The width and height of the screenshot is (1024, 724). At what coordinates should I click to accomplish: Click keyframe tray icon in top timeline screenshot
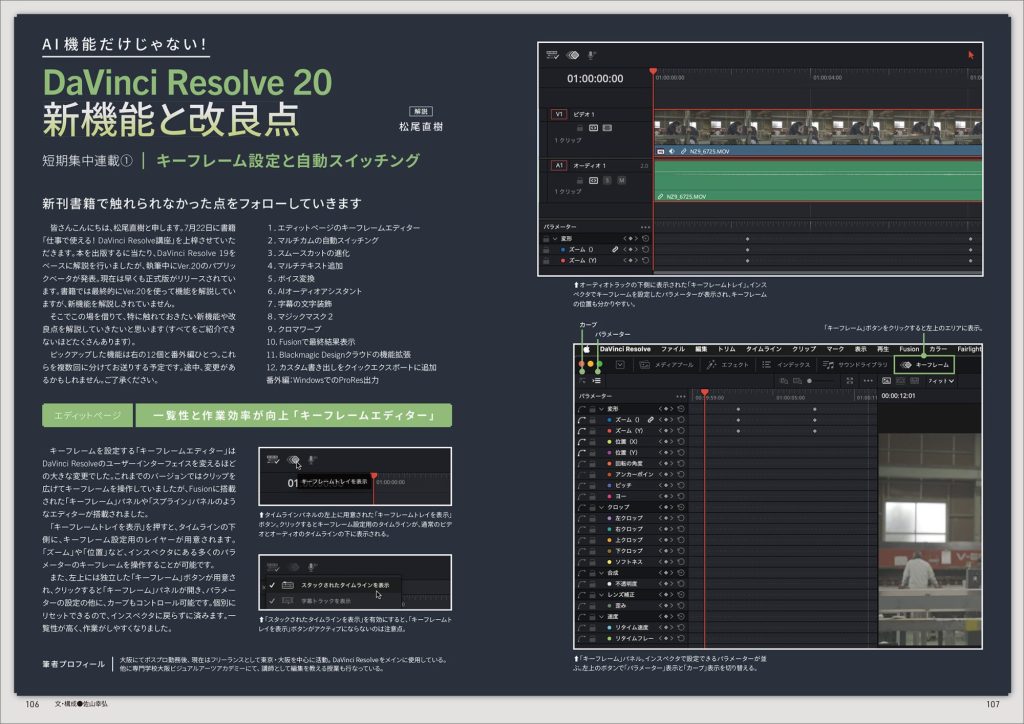tap(573, 55)
